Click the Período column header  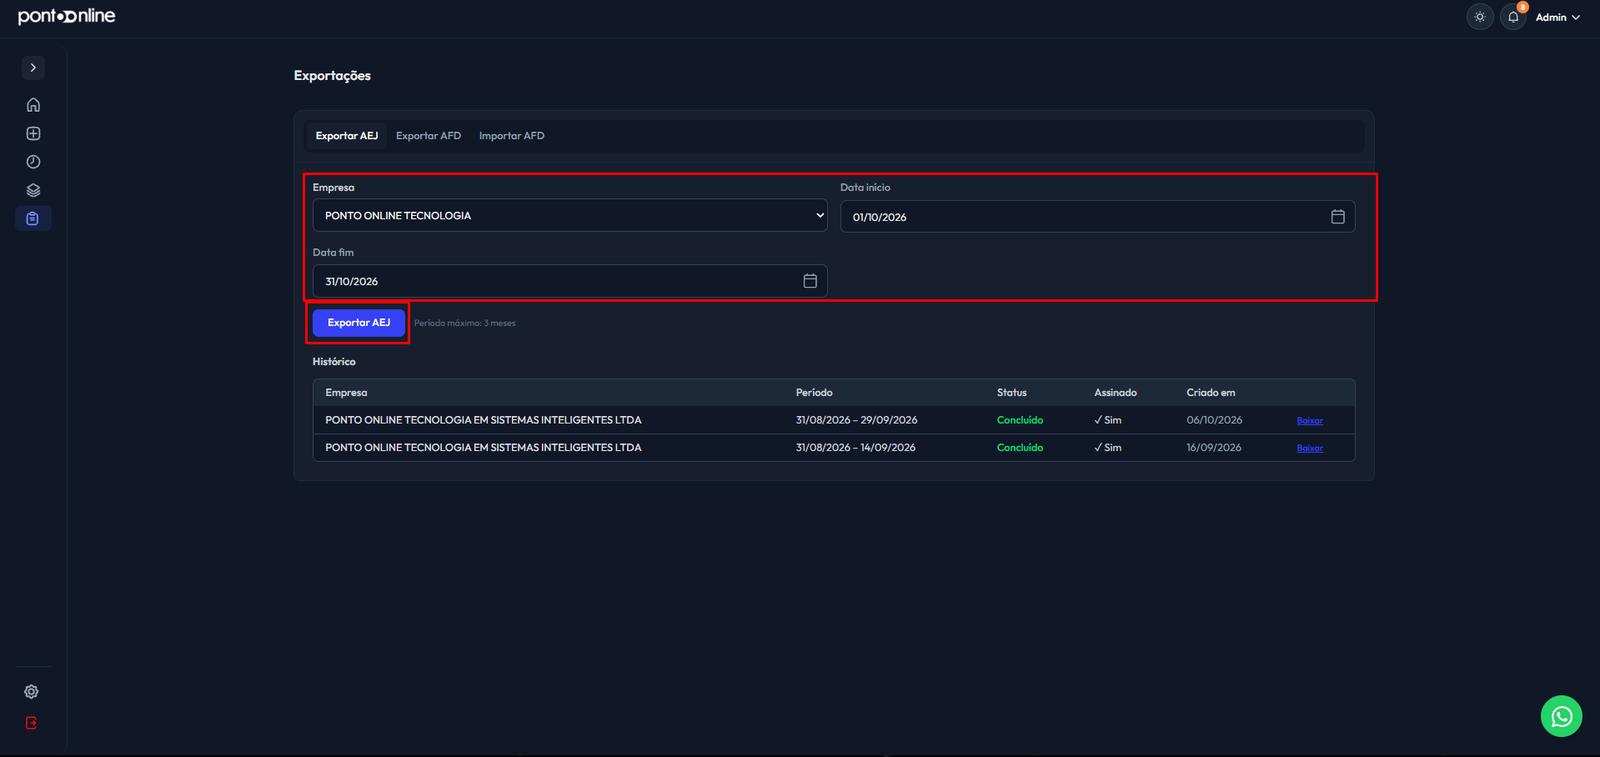tap(814, 393)
